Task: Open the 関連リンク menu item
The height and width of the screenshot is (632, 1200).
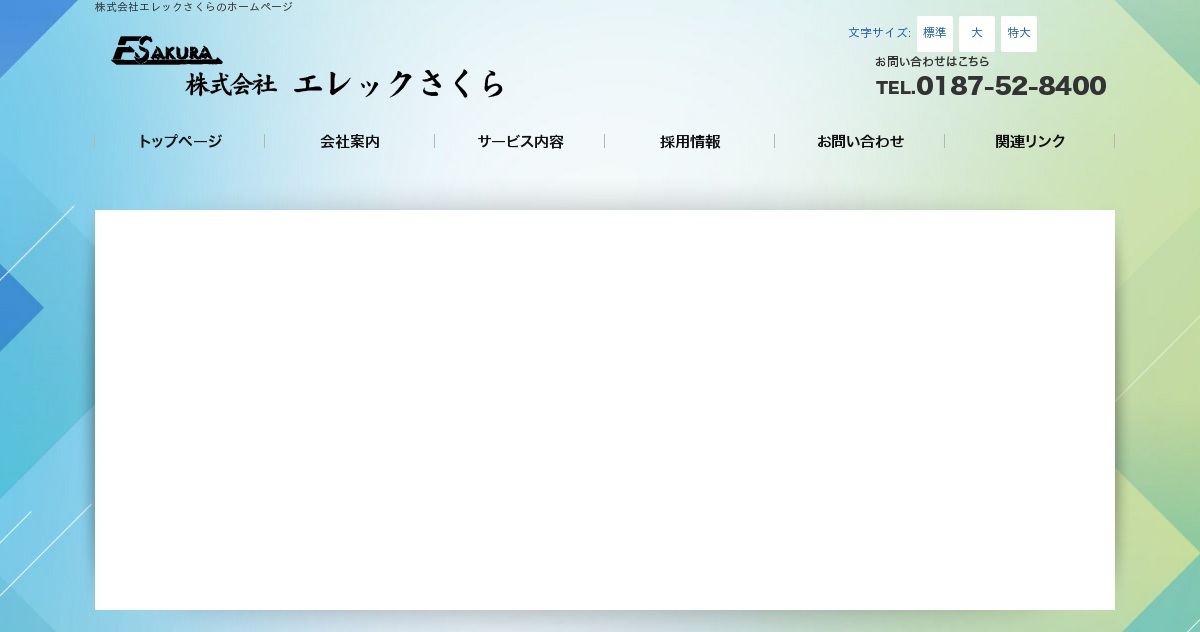Action: [1030, 142]
